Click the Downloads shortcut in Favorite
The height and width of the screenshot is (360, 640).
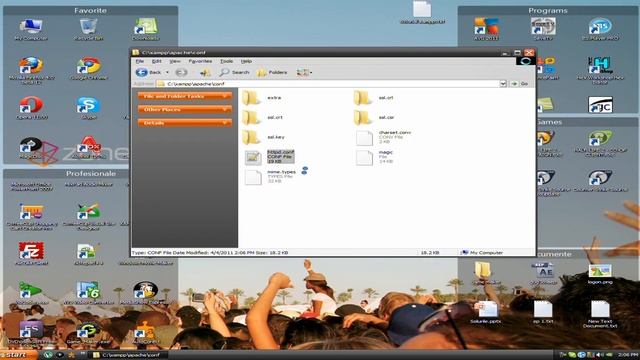pos(146,29)
